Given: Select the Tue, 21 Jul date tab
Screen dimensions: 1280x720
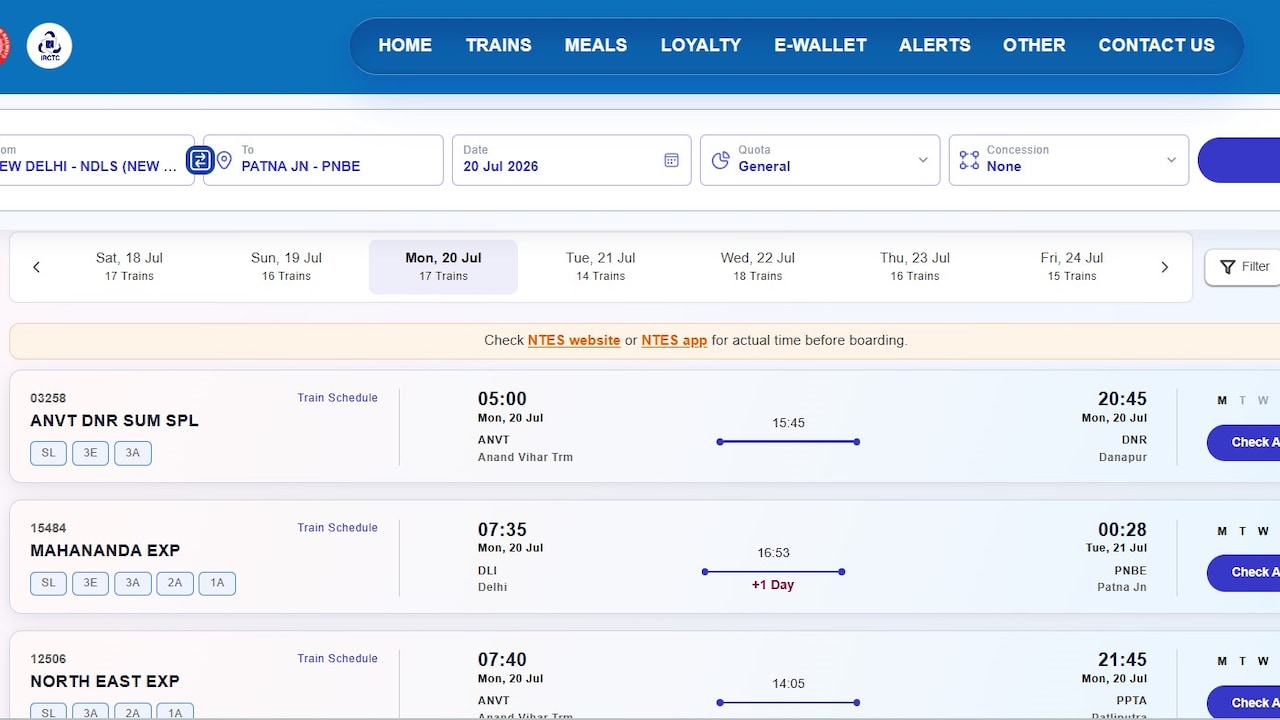Looking at the screenshot, I should (x=600, y=267).
